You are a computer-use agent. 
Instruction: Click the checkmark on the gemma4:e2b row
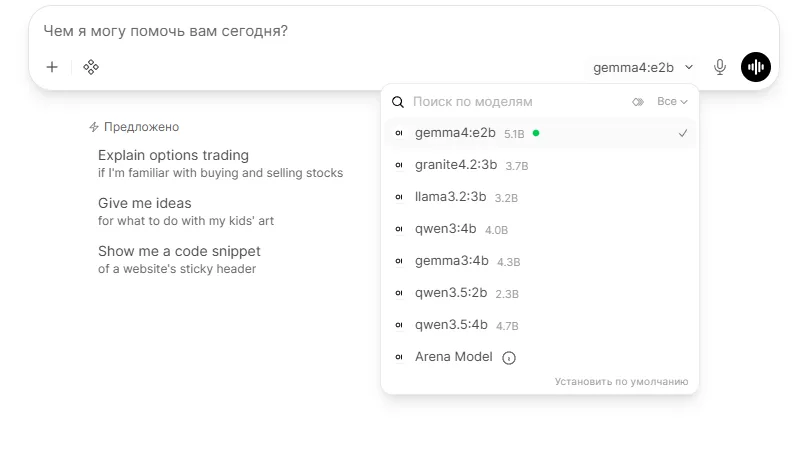pyautogui.click(x=683, y=133)
